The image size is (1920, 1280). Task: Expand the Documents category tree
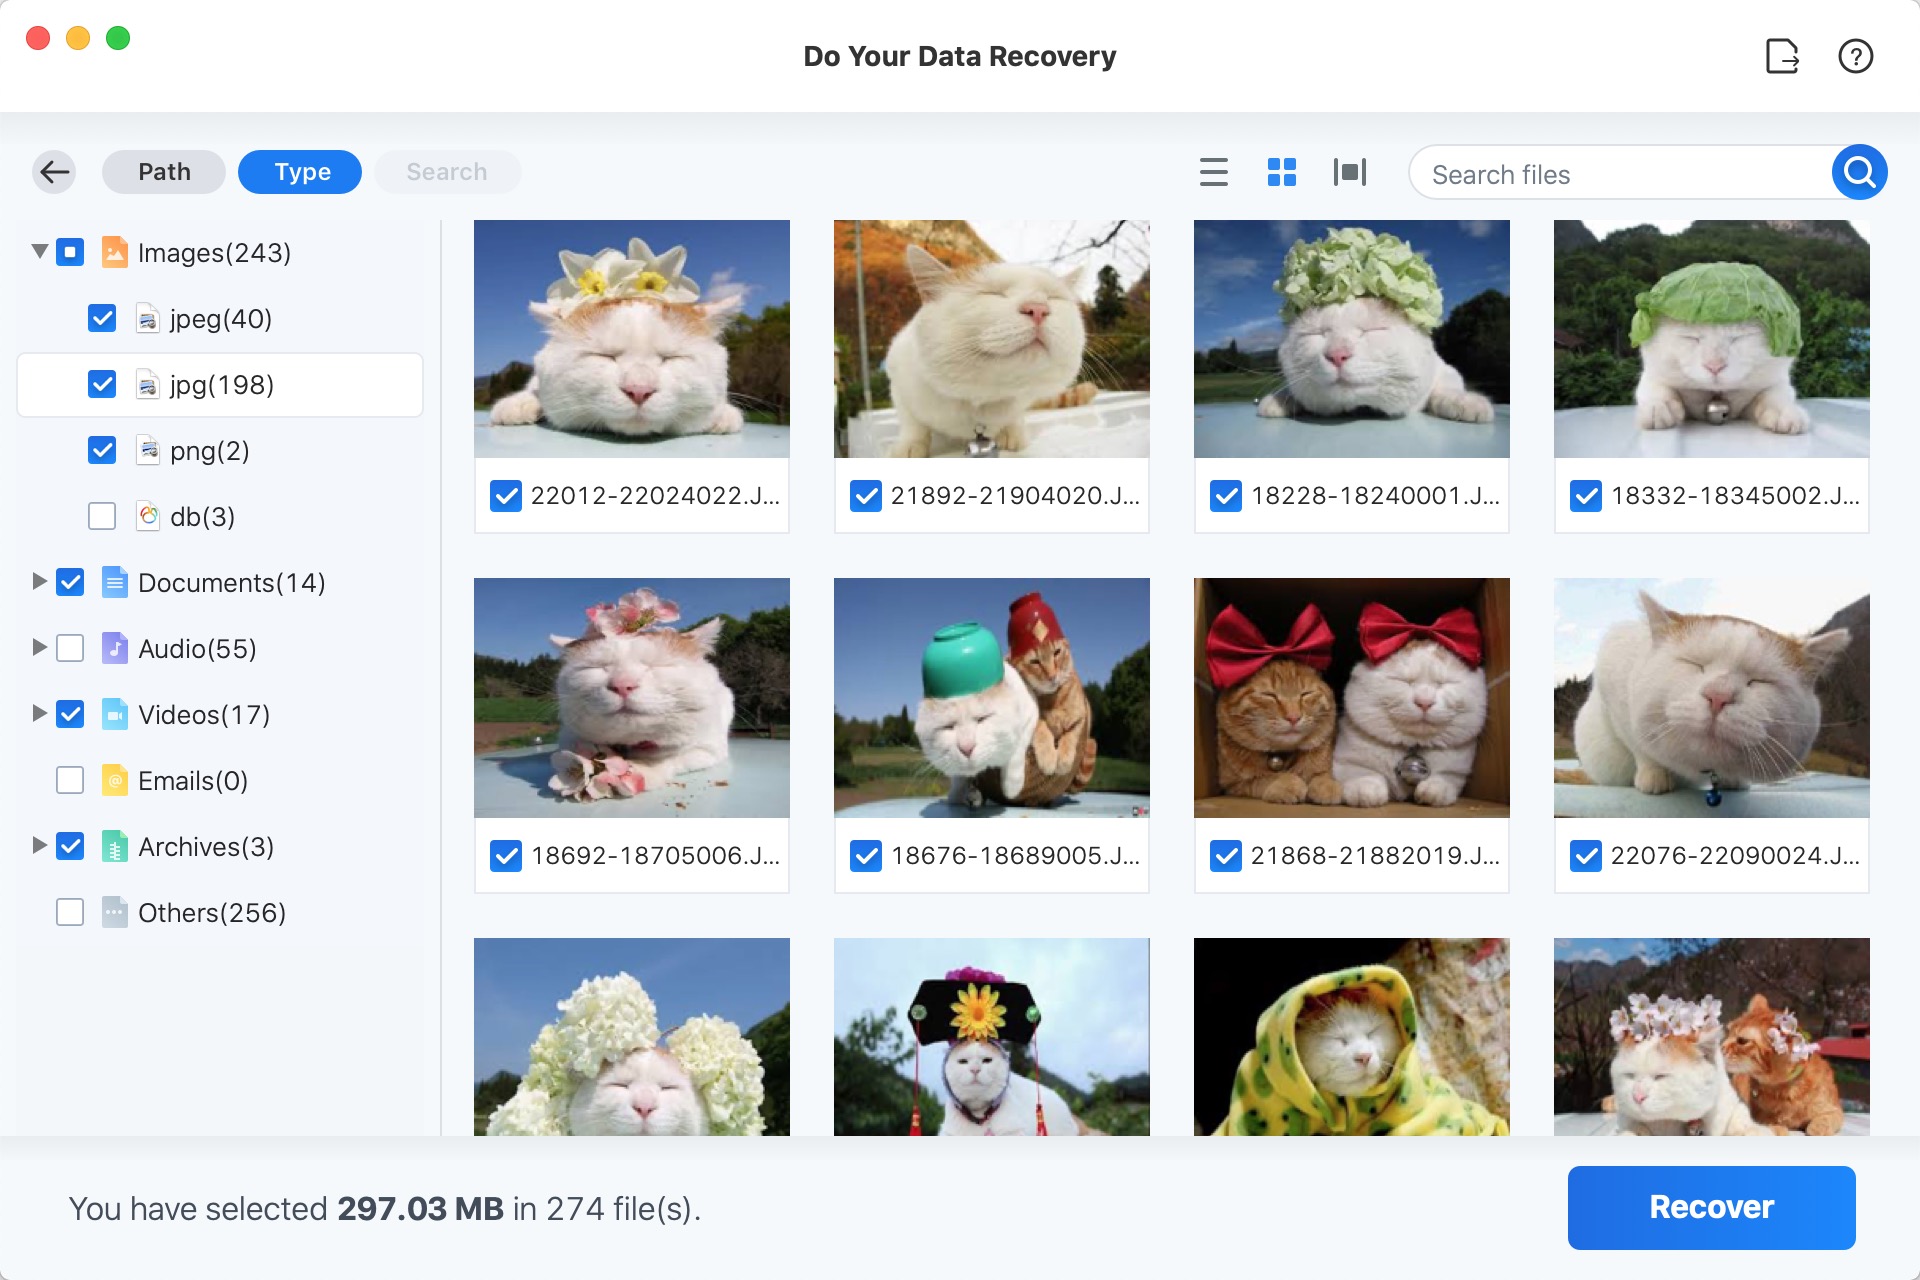pos(39,581)
